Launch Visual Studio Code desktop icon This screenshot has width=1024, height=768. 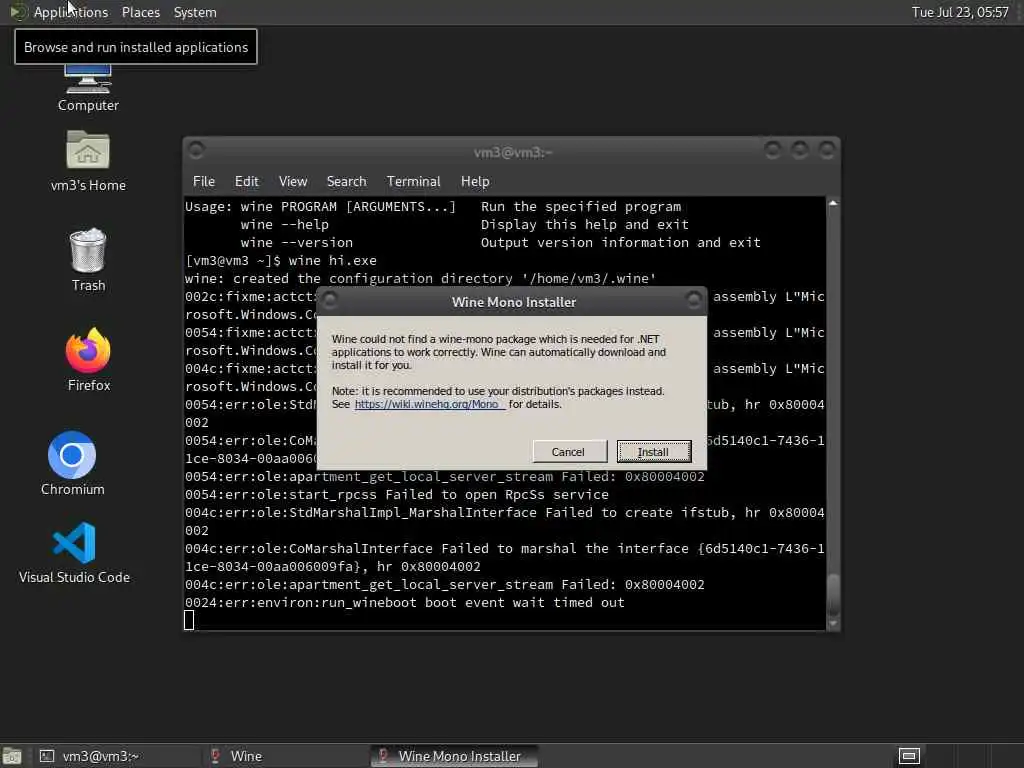pos(74,552)
